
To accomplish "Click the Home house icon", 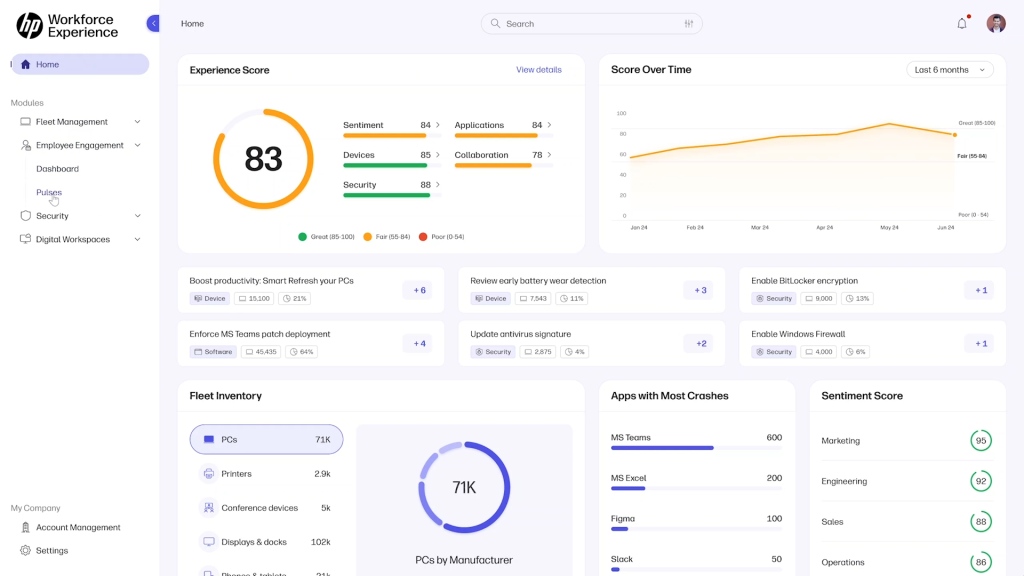I will 25,64.
